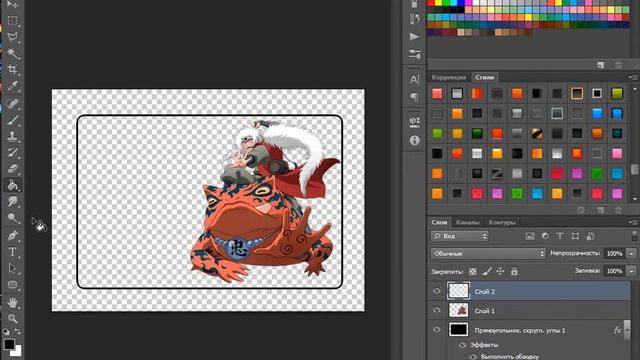Screen dimensions: 640x360
Task: Open the Слои panel flyout menu
Action: click(x=633, y=222)
